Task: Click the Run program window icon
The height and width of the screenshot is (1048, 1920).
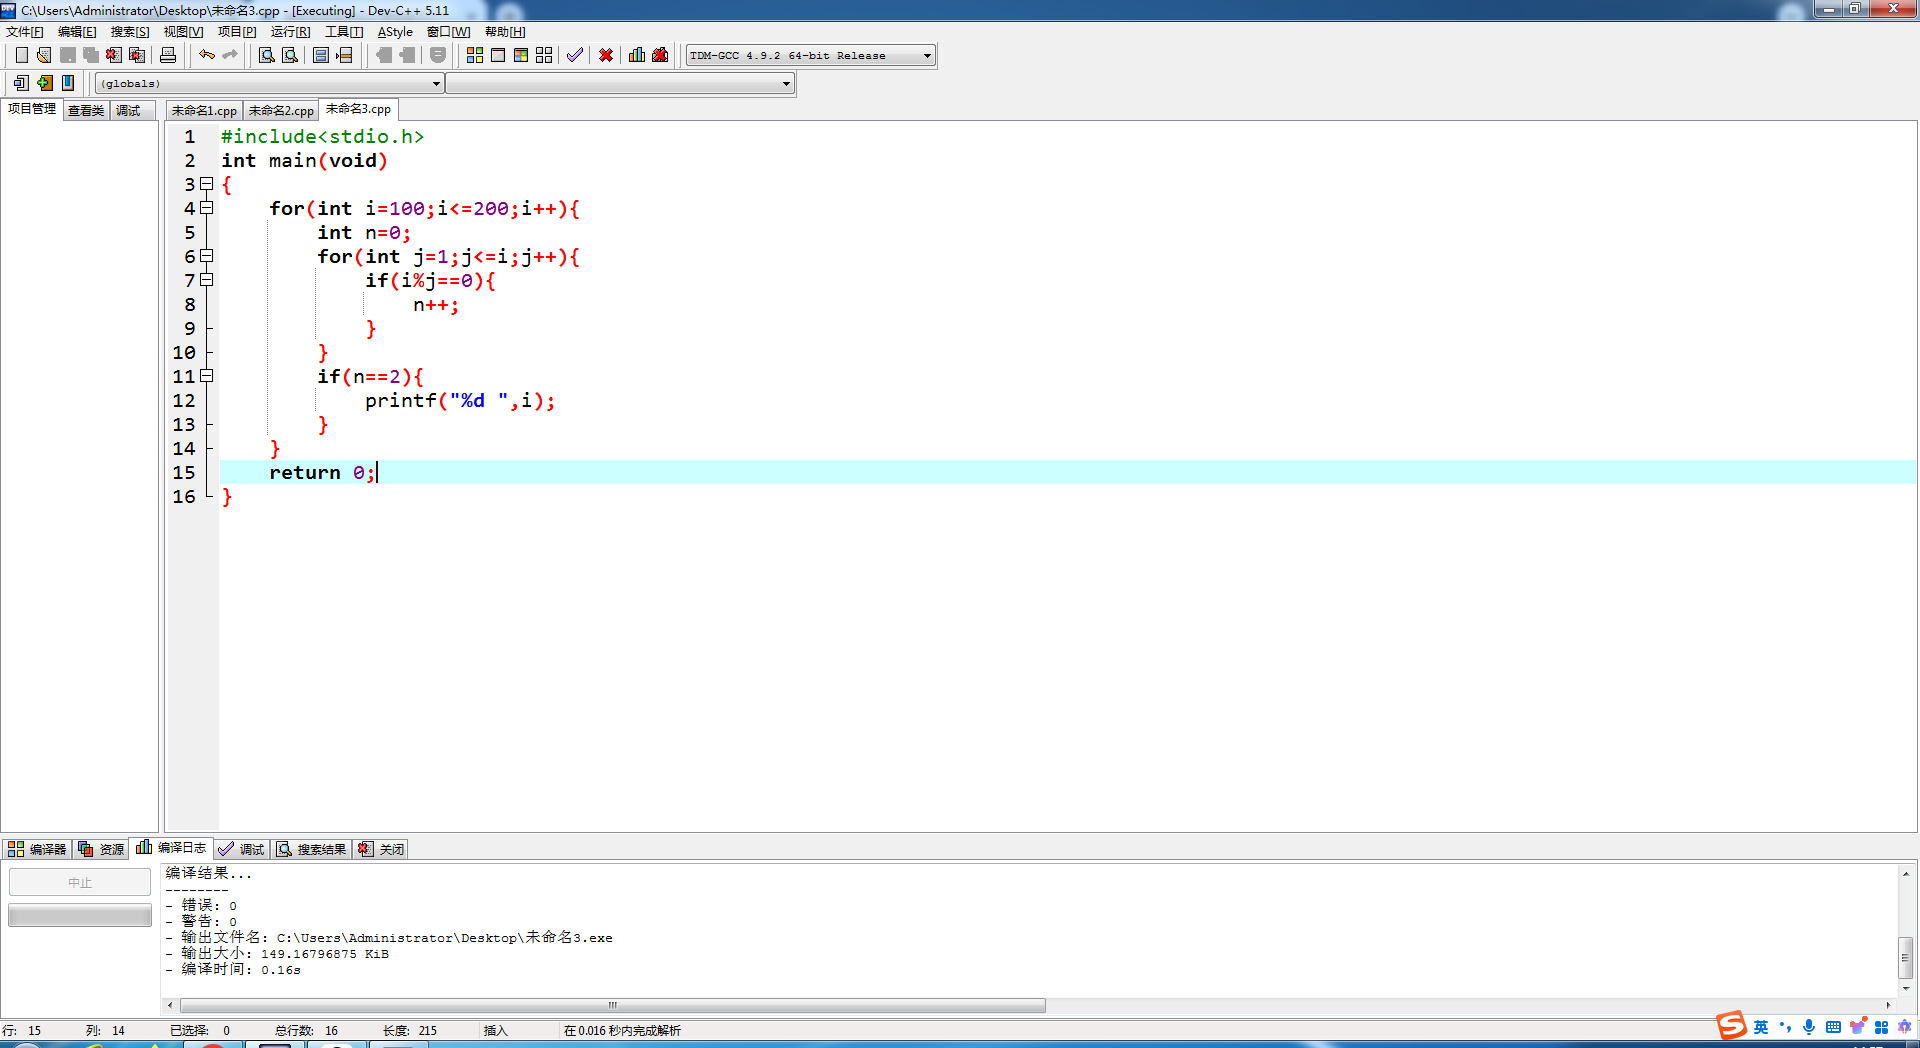Action: click(498, 55)
